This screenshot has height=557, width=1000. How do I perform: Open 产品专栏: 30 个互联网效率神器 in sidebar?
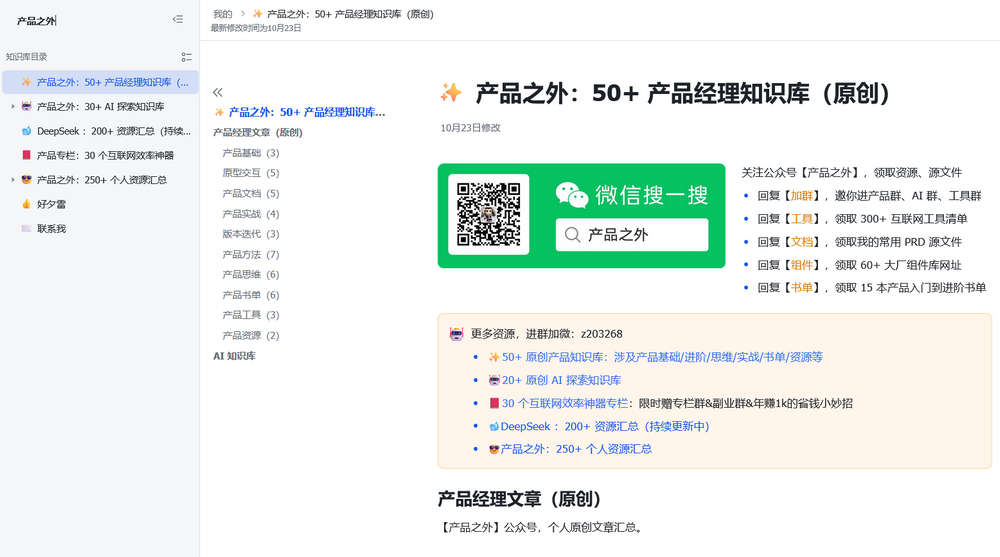click(x=101, y=155)
